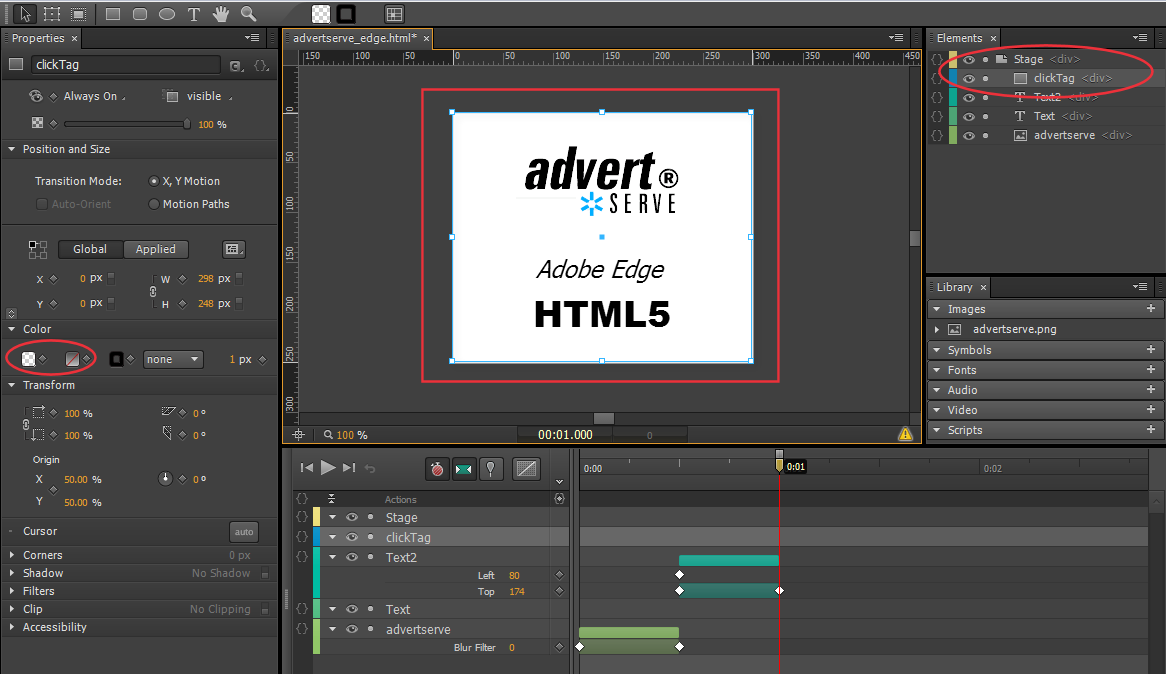Toggle link width and height icon

pos(153,291)
